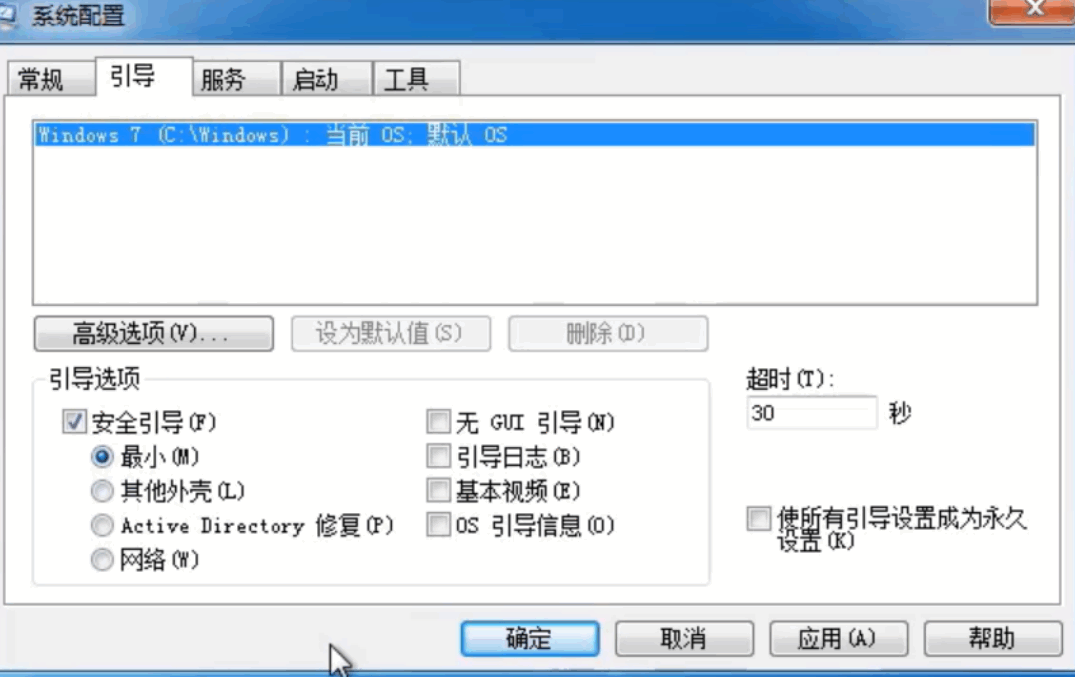Select Active Directory 修复 radio option
This screenshot has width=1075, height=677.
102,526
